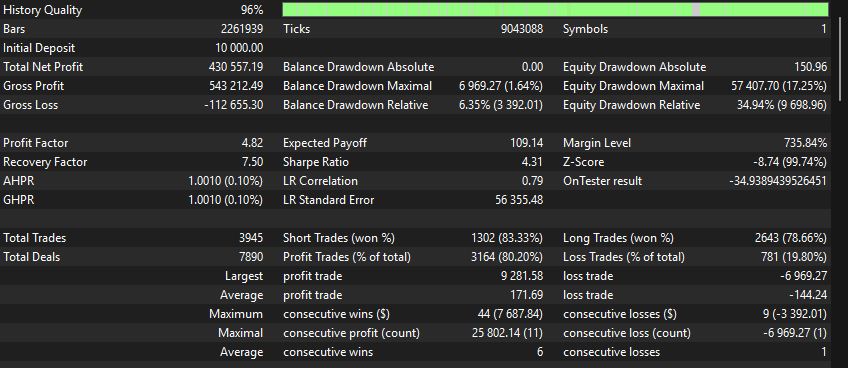Select the Symbols label
The height and width of the screenshot is (368, 848).
[585, 29]
